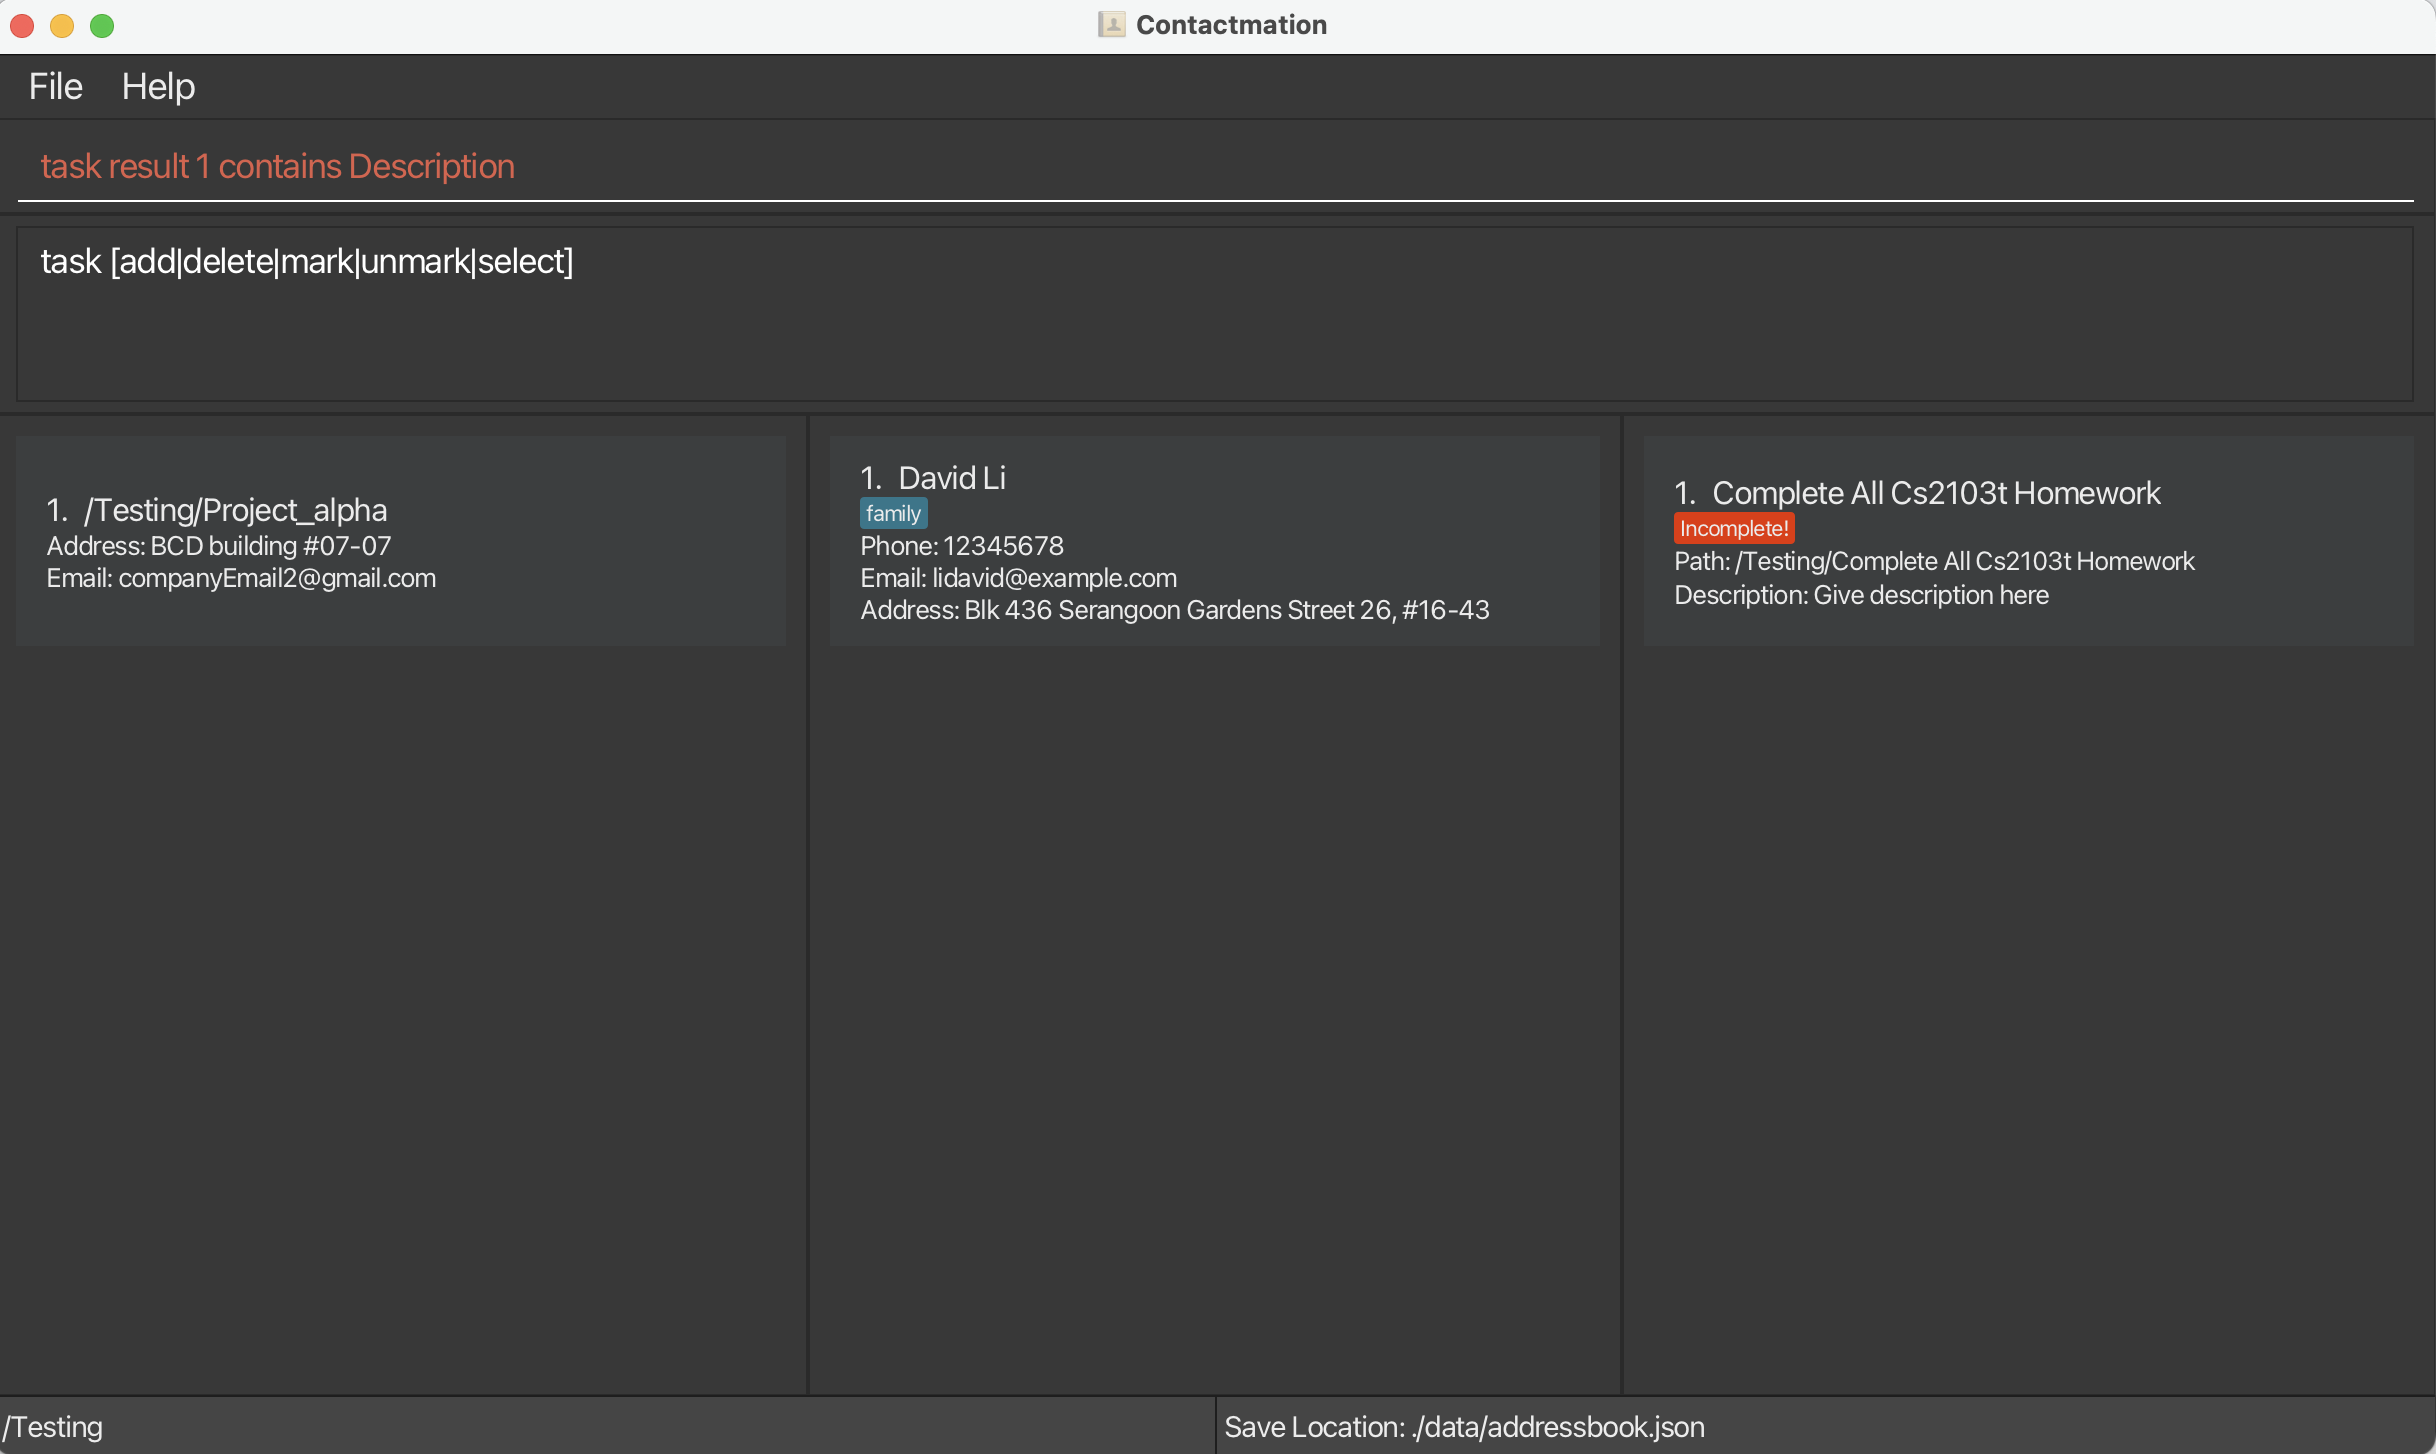Click the /Testing path in status bar
Viewport: 2436px width, 1454px height.
point(53,1427)
